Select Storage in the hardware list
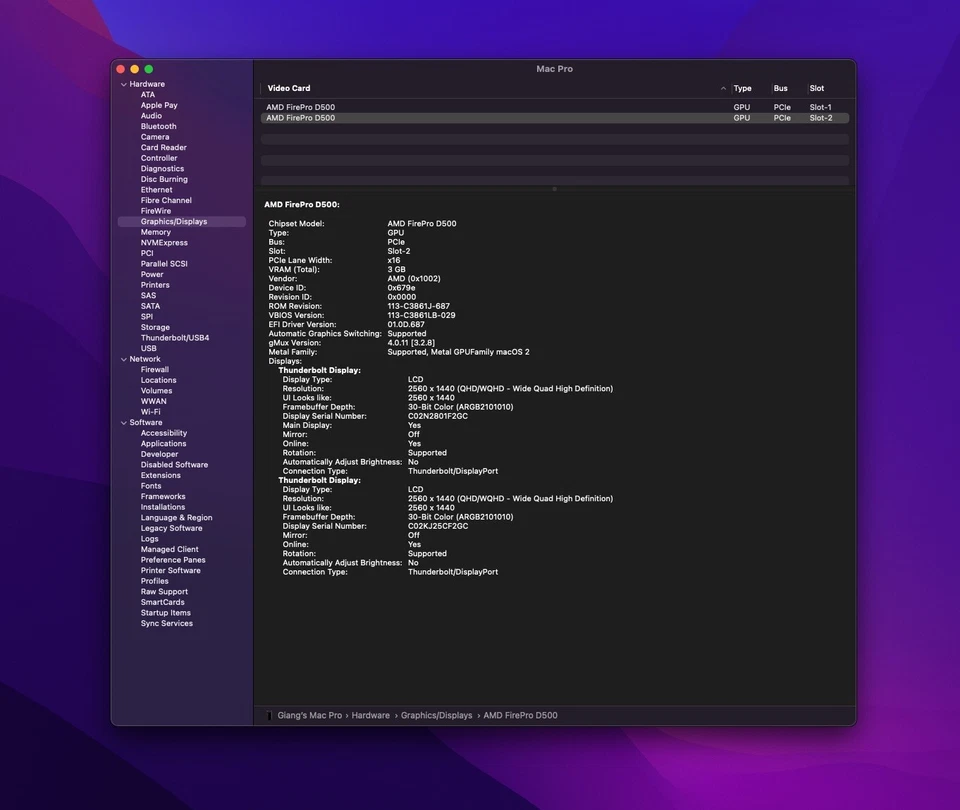The height and width of the screenshot is (810, 960). tap(155, 327)
